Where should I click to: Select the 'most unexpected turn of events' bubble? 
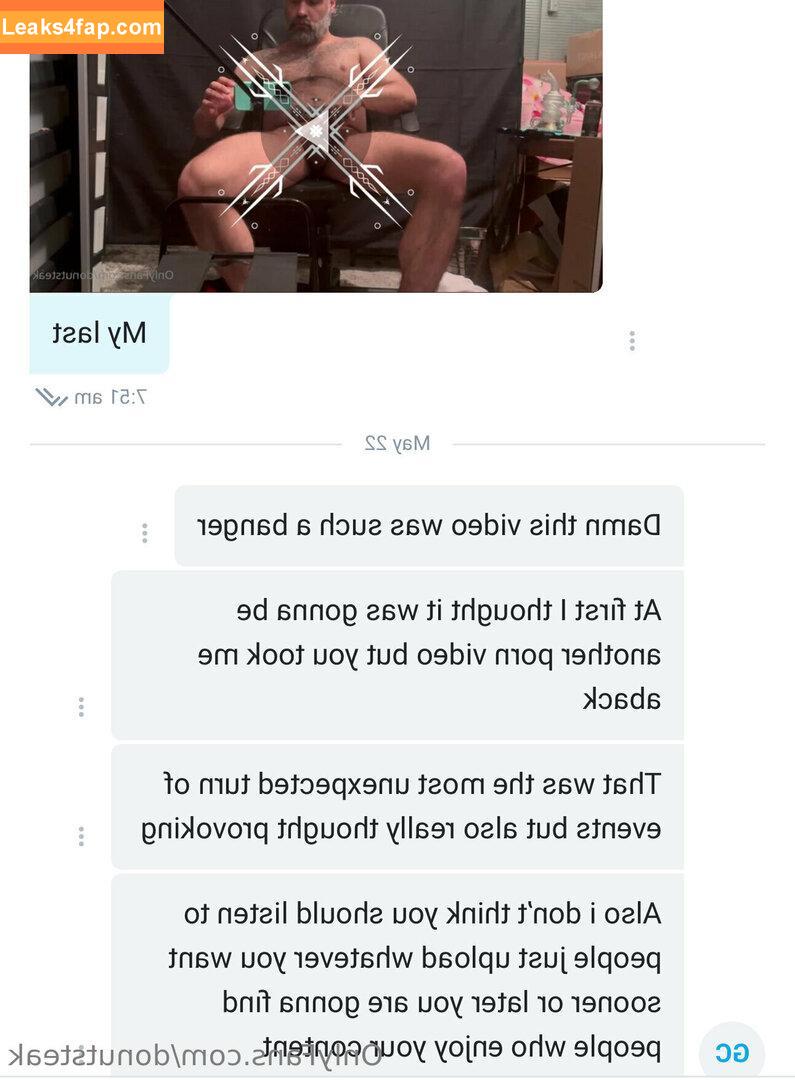pos(398,807)
